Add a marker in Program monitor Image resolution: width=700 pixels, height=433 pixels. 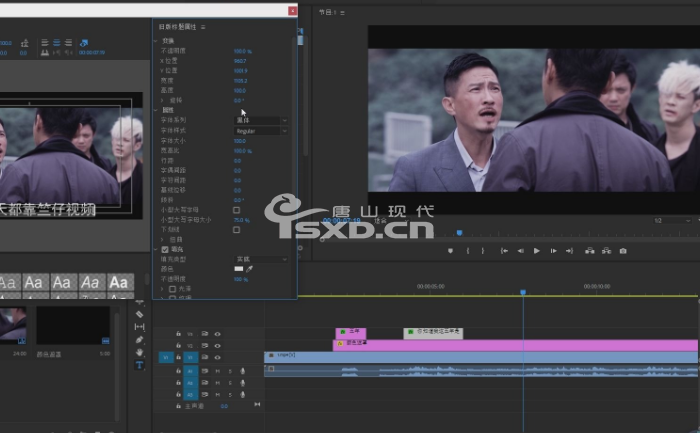coord(450,251)
